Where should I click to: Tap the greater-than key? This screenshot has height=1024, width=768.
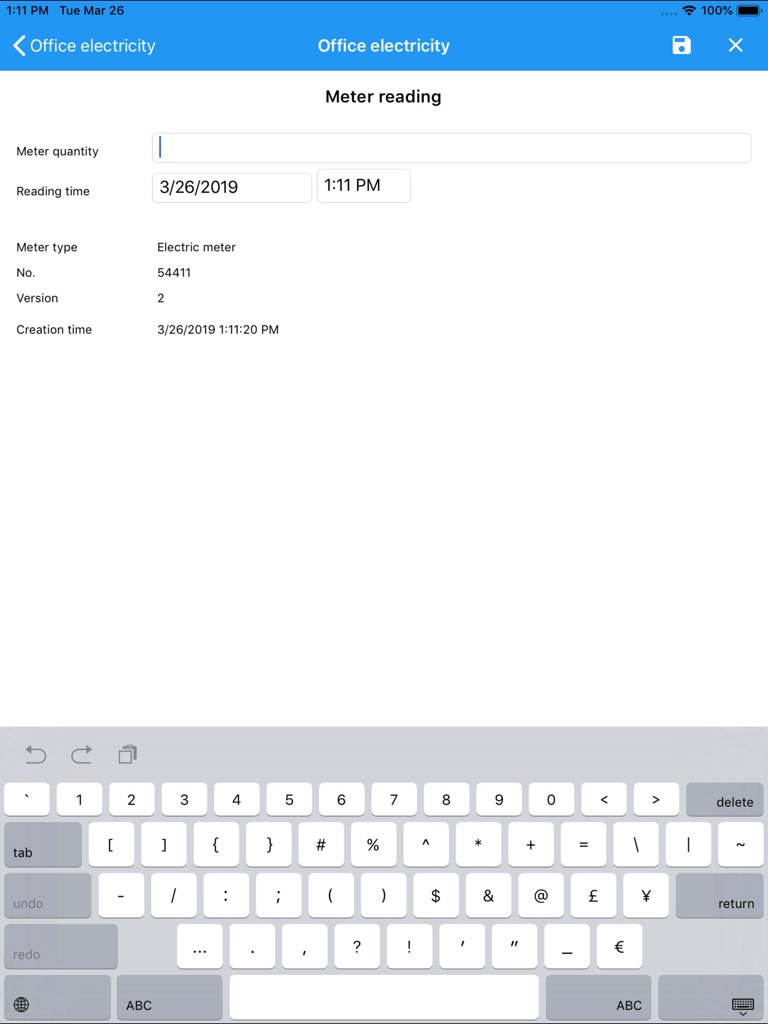(x=656, y=799)
